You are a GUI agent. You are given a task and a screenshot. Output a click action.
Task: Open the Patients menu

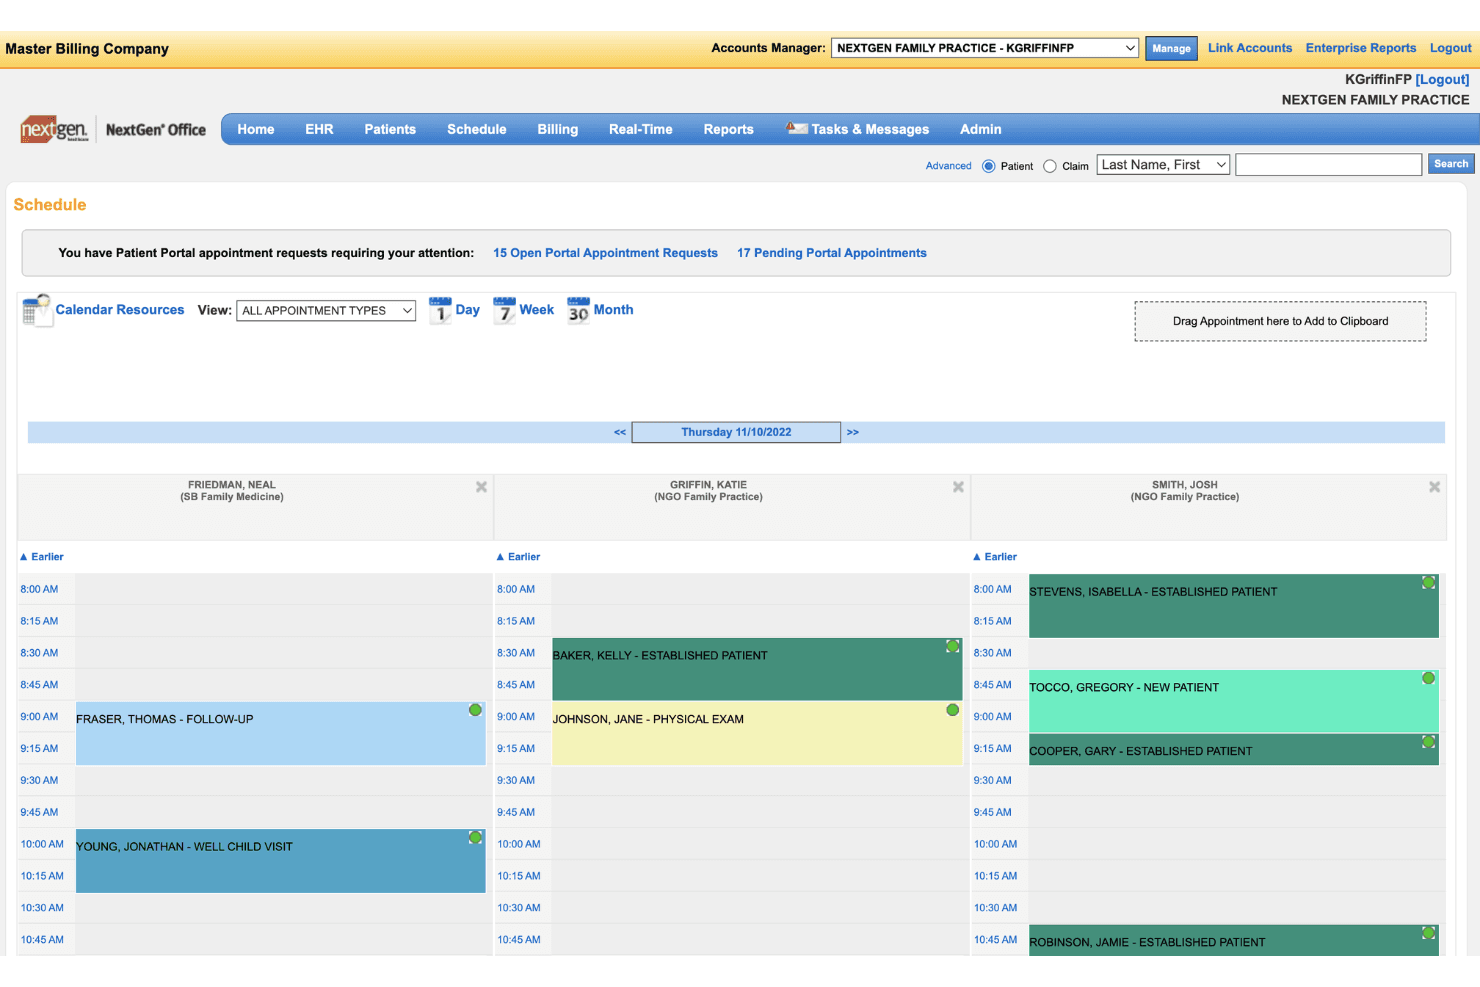pyautogui.click(x=390, y=129)
